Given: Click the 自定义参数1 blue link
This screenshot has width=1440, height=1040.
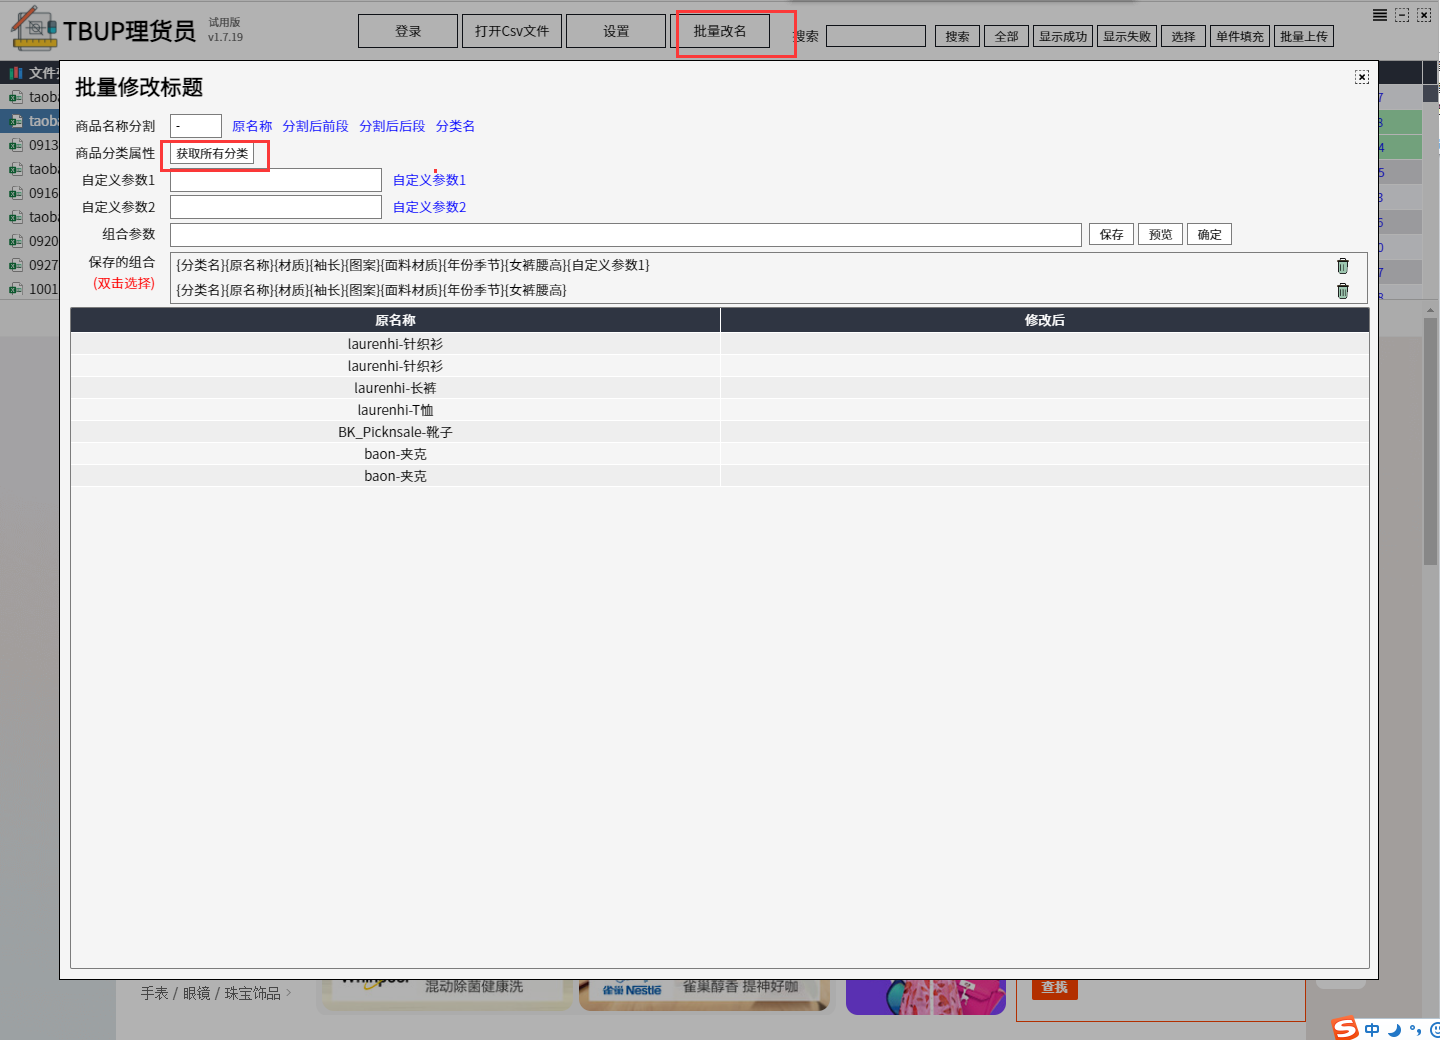Looking at the screenshot, I should [x=429, y=180].
